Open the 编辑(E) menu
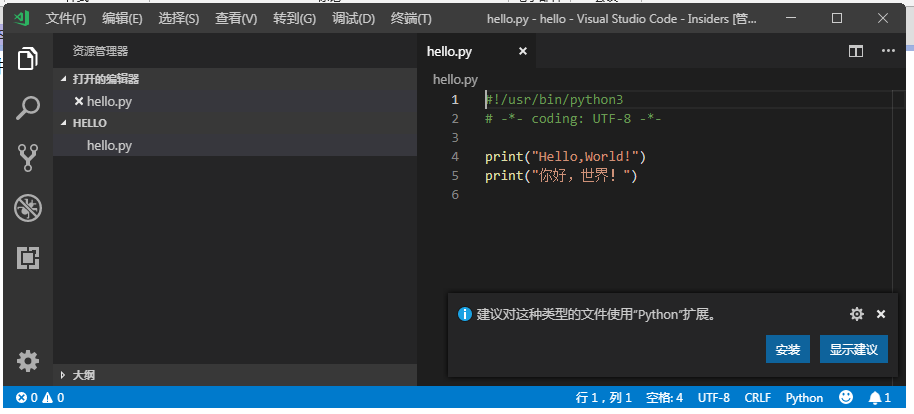The height and width of the screenshot is (414, 914). coord(122,19)
